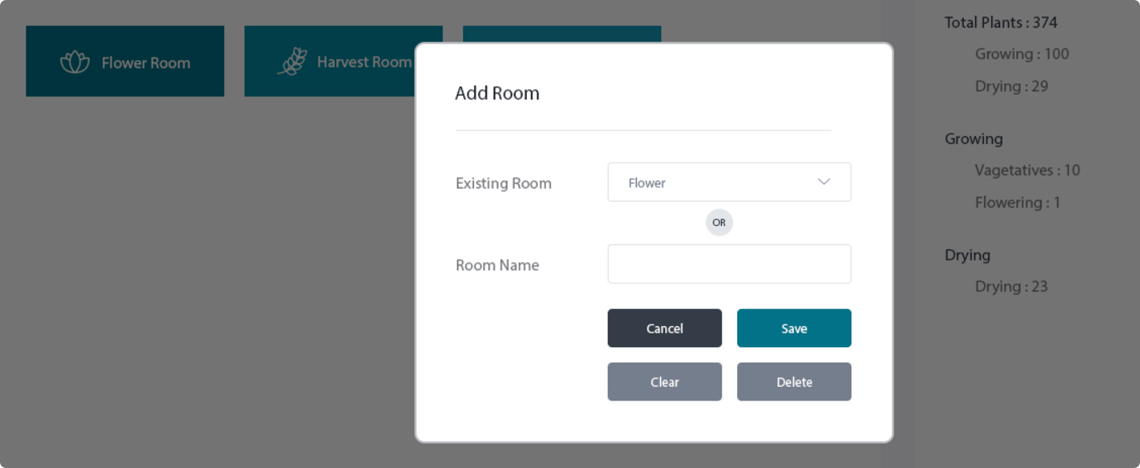Click the wheat harvest icon
The height and width of the screenshot is (468, 1140).
(x=292, y=62)
